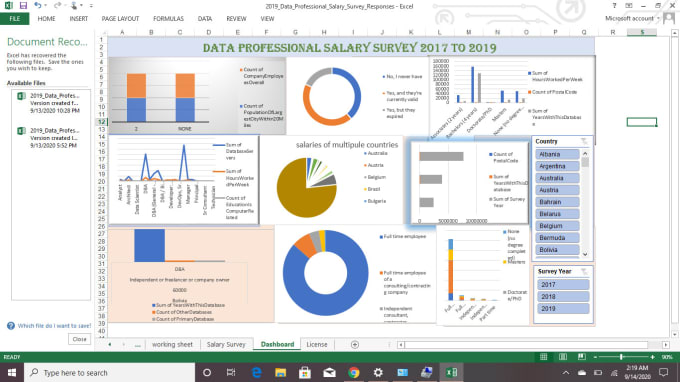Open the FORMULAS ribbon tab
Viewport: 680px width, 382px height.
tap(168, 19)
